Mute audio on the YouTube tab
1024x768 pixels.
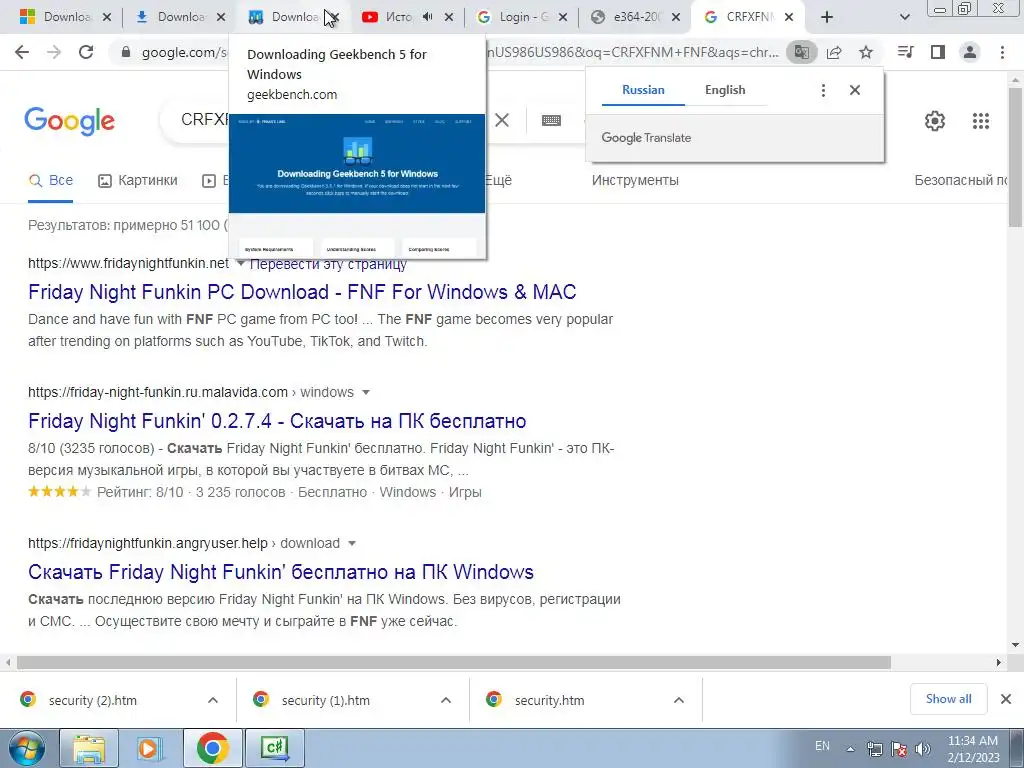[x=427, y=17]
